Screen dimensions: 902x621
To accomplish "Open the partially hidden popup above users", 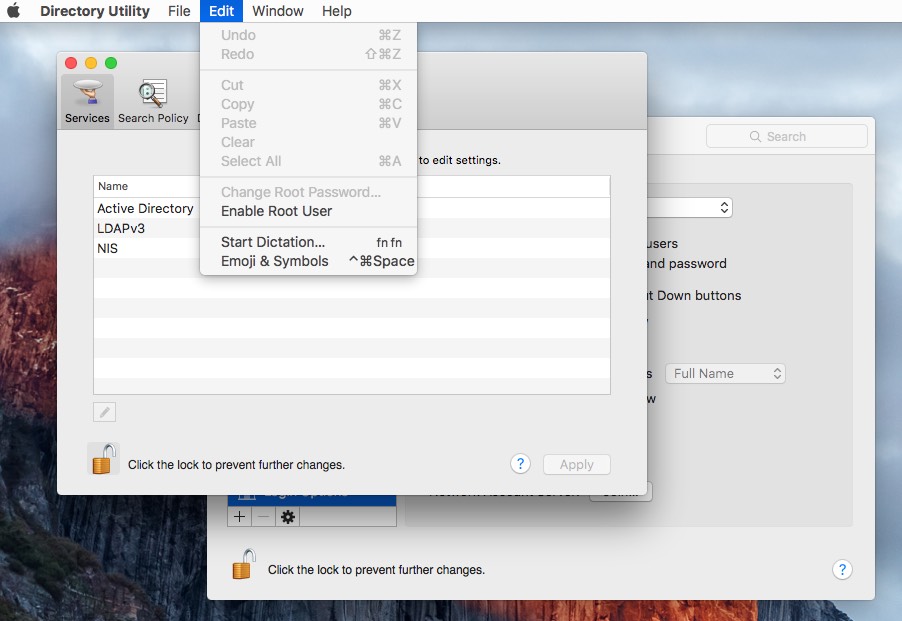I will coord(690,208).
